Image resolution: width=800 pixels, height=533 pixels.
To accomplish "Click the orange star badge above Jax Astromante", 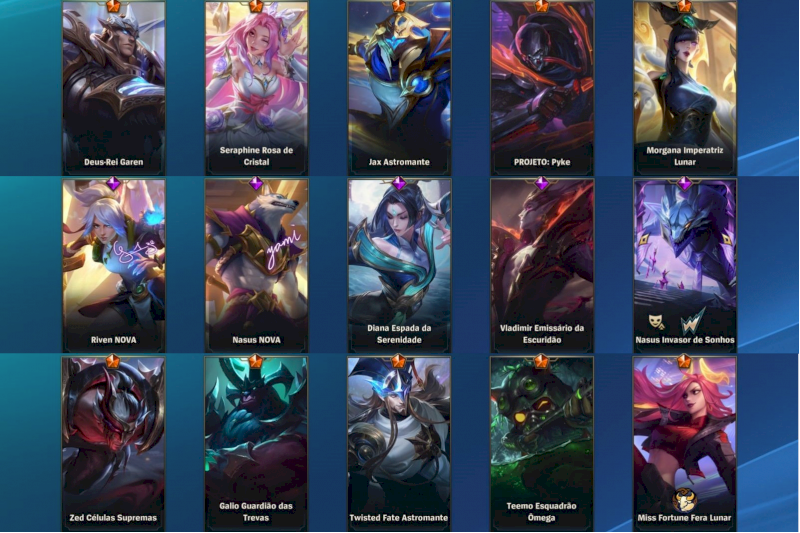I will (399, 6).
